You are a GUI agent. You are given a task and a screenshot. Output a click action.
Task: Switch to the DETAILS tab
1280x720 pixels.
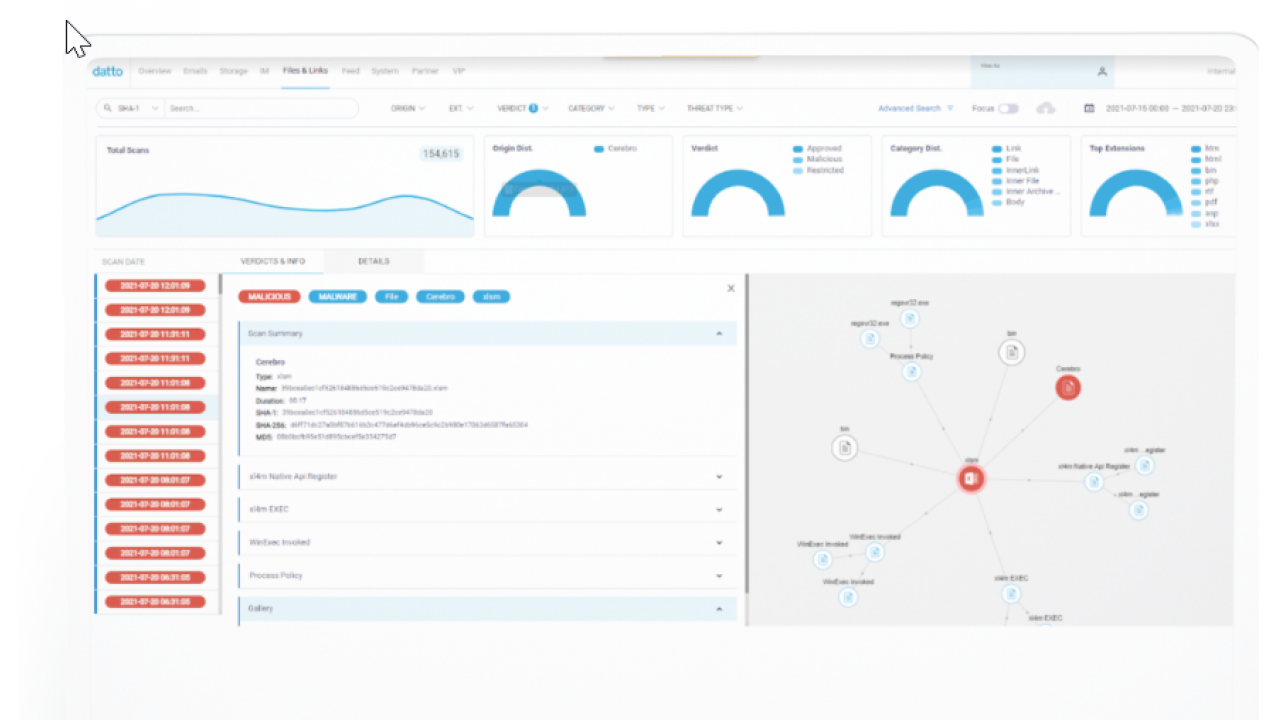click(x=373, y=262)
